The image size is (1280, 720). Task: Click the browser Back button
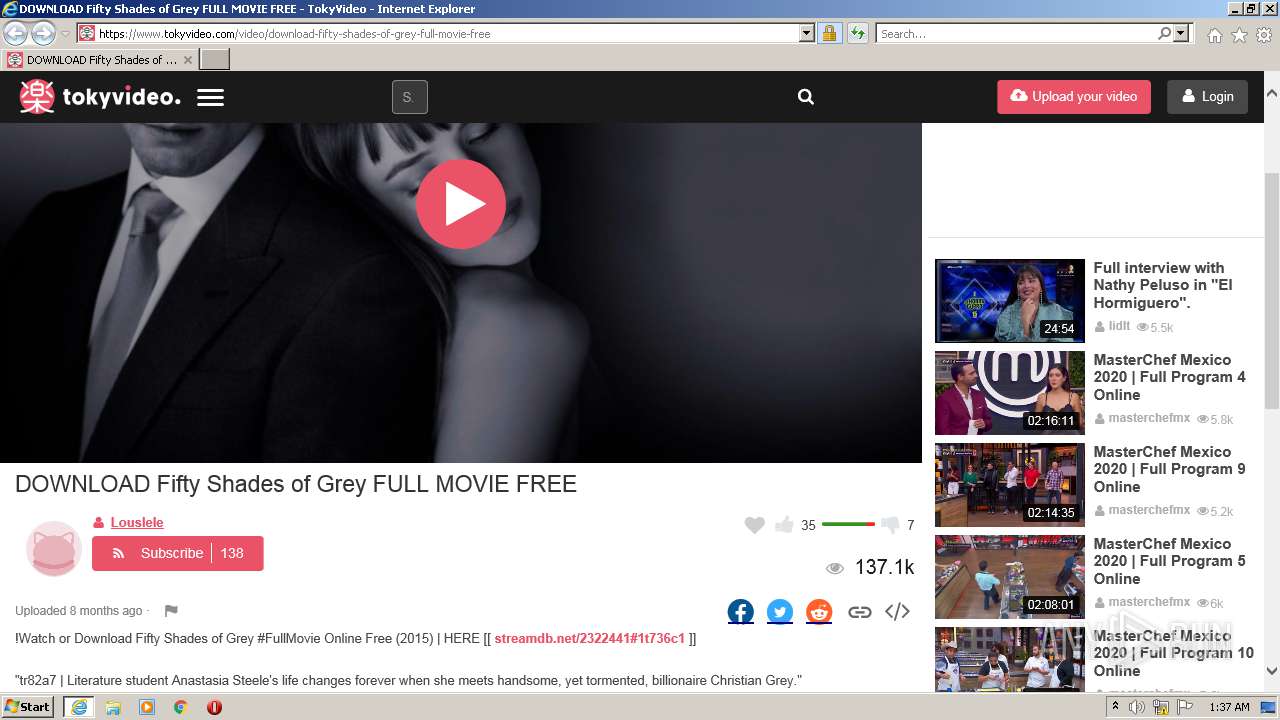click(x=15, y=33)
